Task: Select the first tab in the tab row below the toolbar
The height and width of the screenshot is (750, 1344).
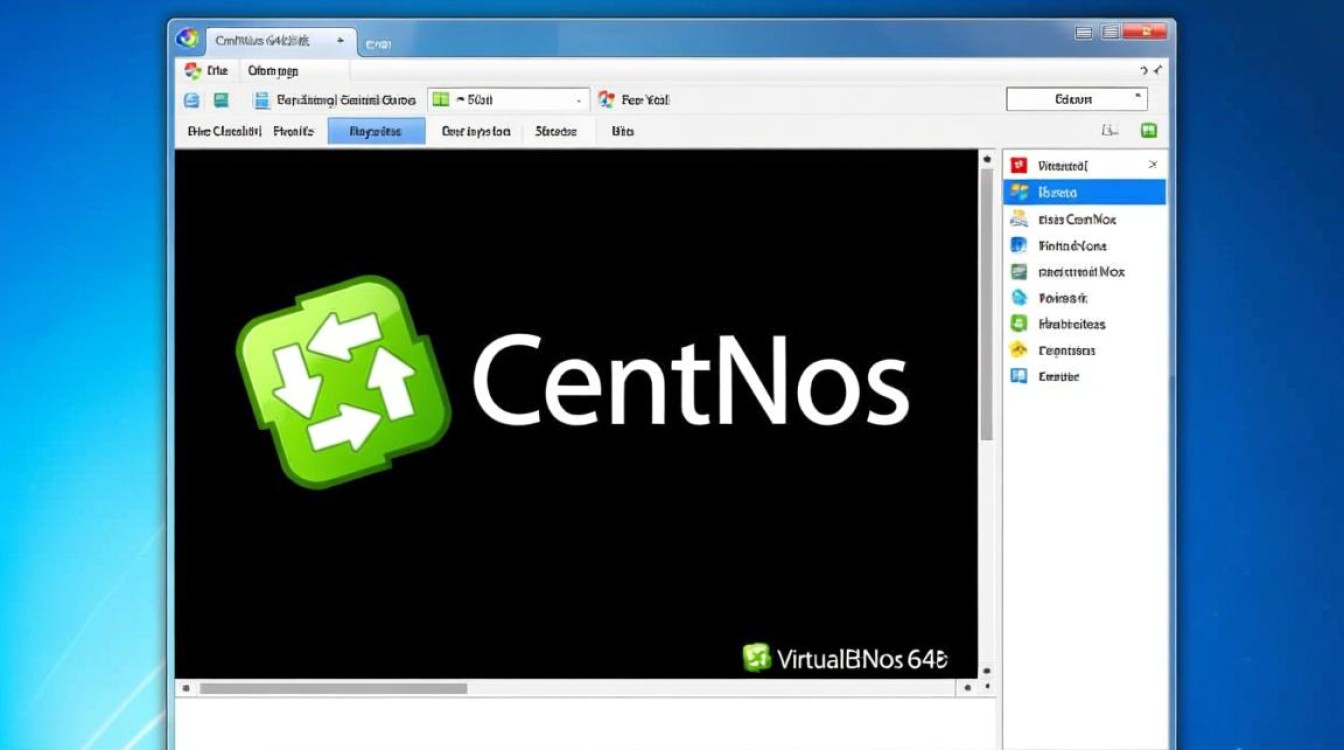Action: [x=224, y=131]
